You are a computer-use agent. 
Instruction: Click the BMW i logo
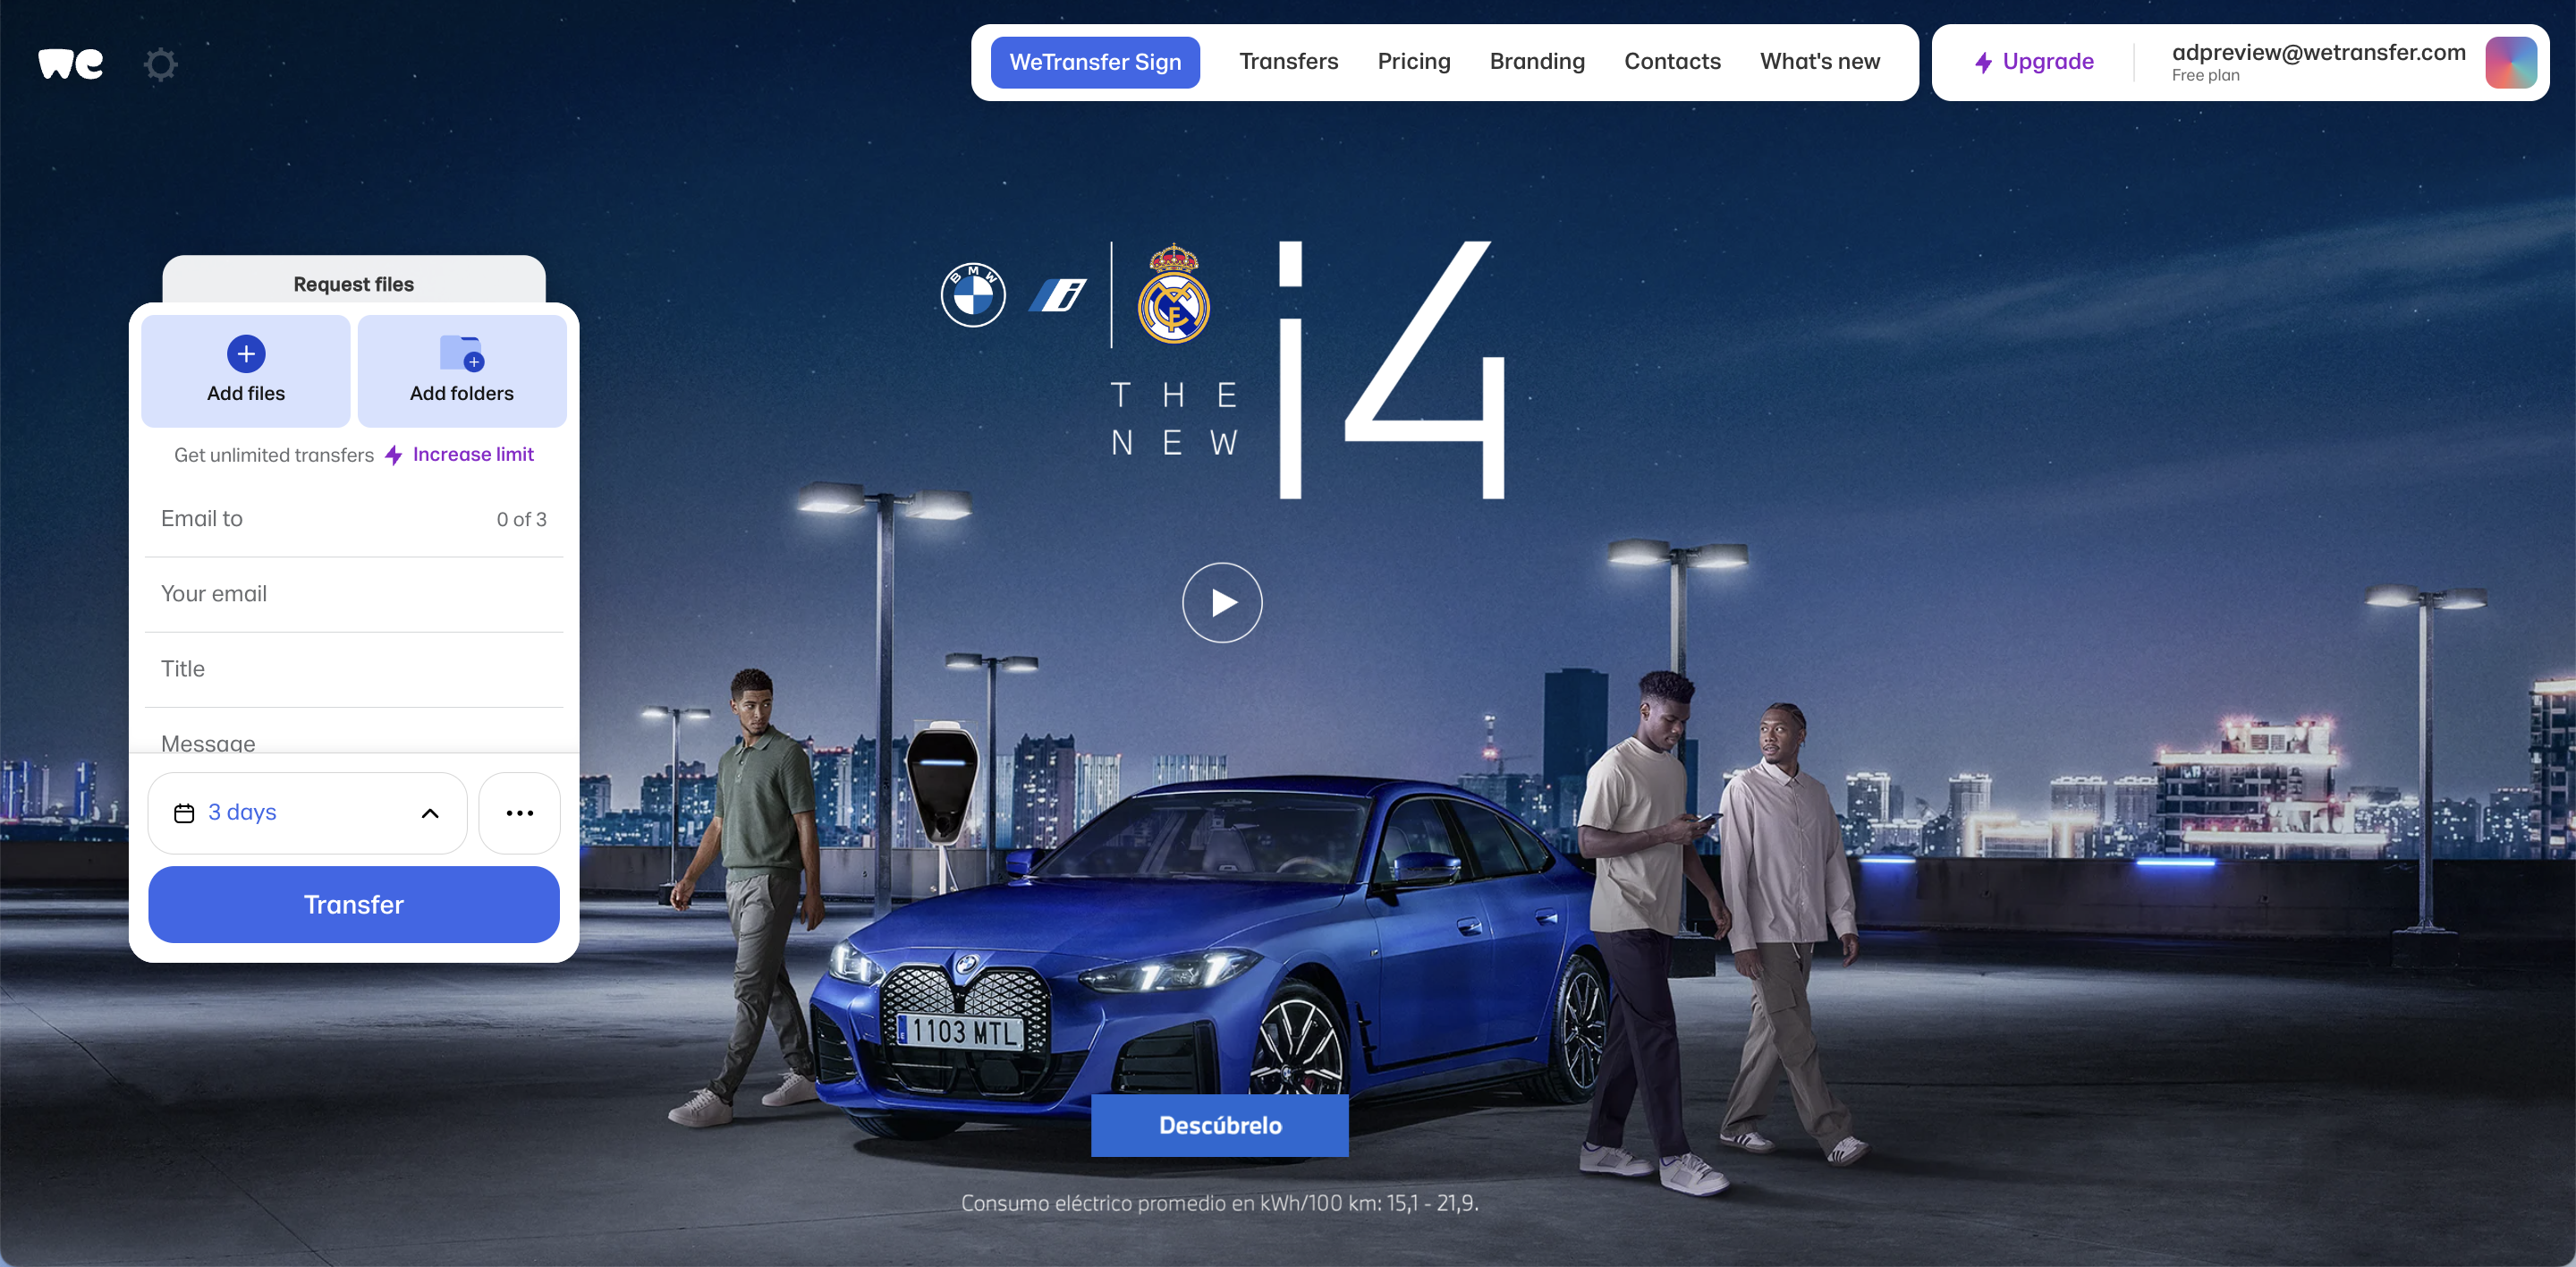coord(1058,295)
